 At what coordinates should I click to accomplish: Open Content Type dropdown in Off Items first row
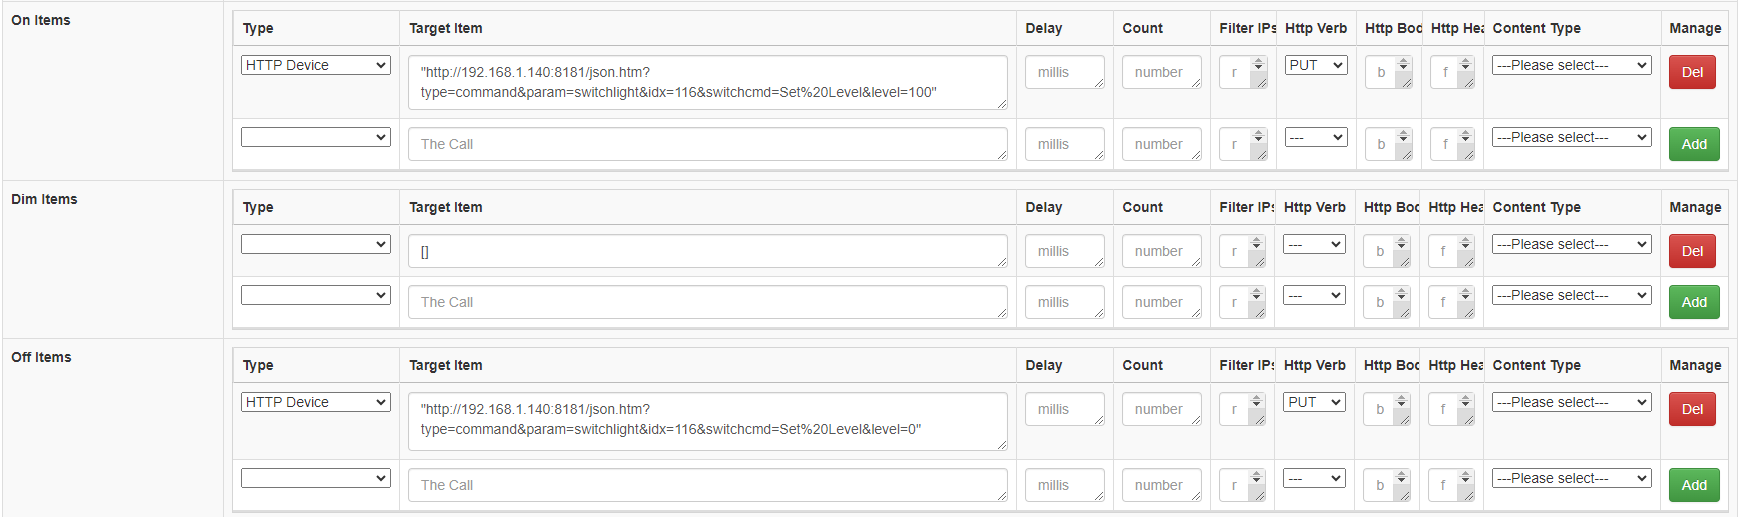tap(1571, 402)
